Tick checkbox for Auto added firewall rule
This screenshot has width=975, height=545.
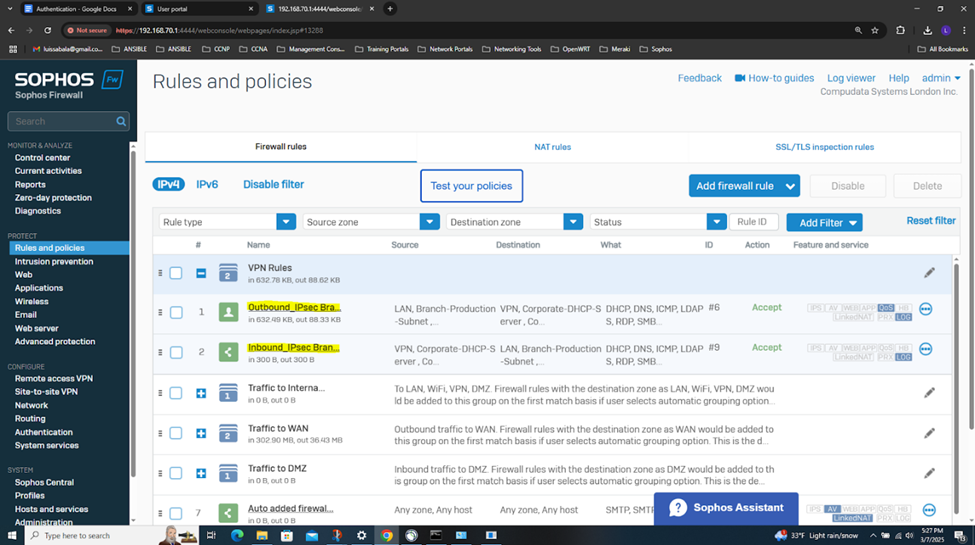pos(176,513)
